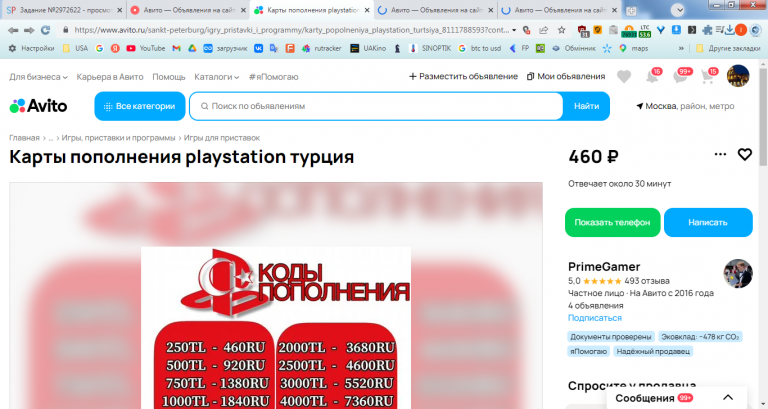Switch to the Задание №2972622 tab
The image size is (768, 409).
click(x=64, y=10)
